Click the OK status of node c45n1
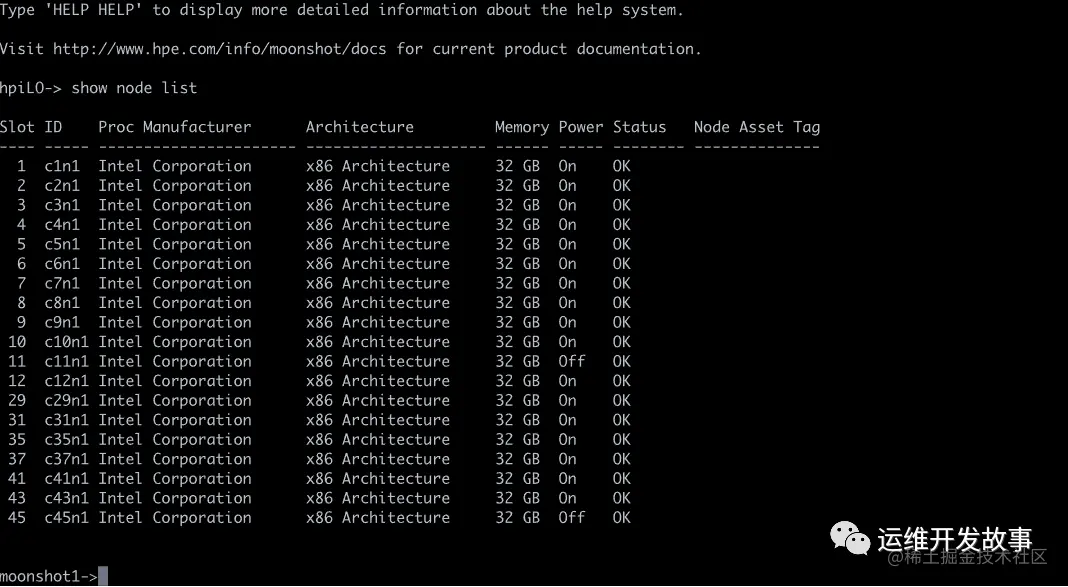This screenshot has height=587, width=1068. click(621, 518)
